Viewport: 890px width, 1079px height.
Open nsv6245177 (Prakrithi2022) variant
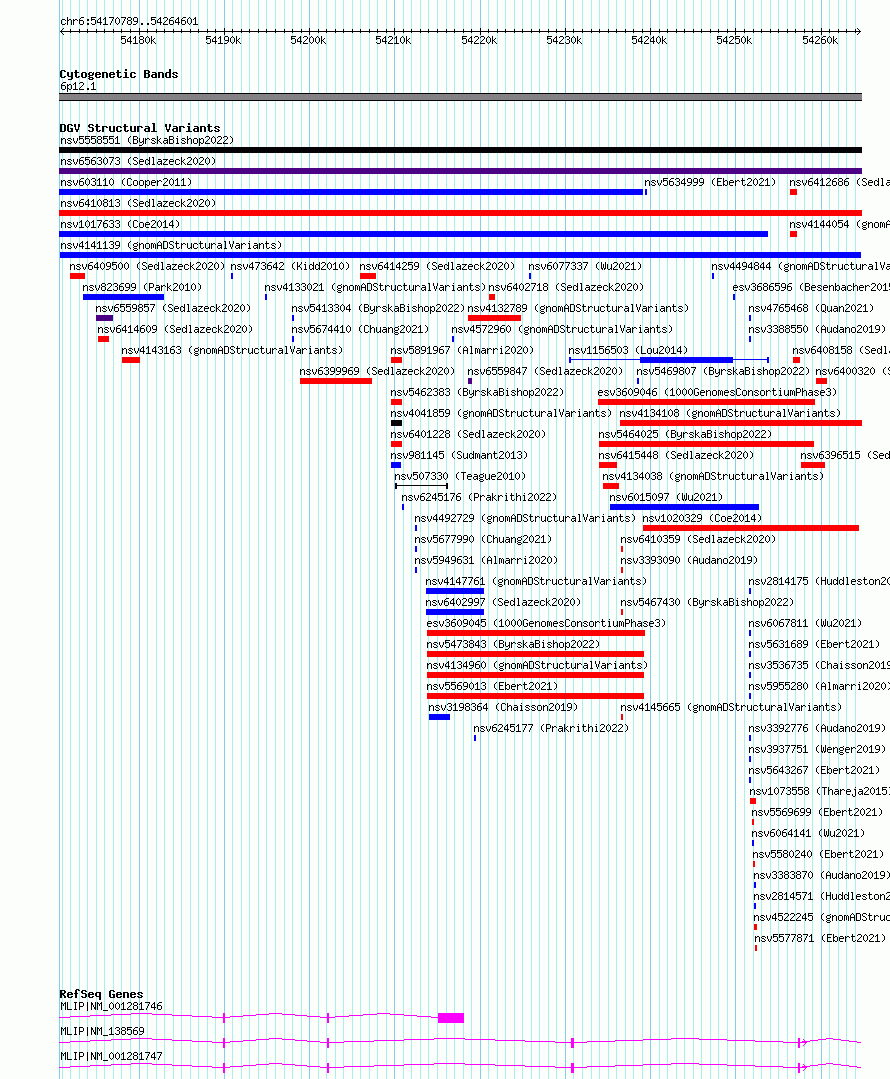[x=551, y=728]
